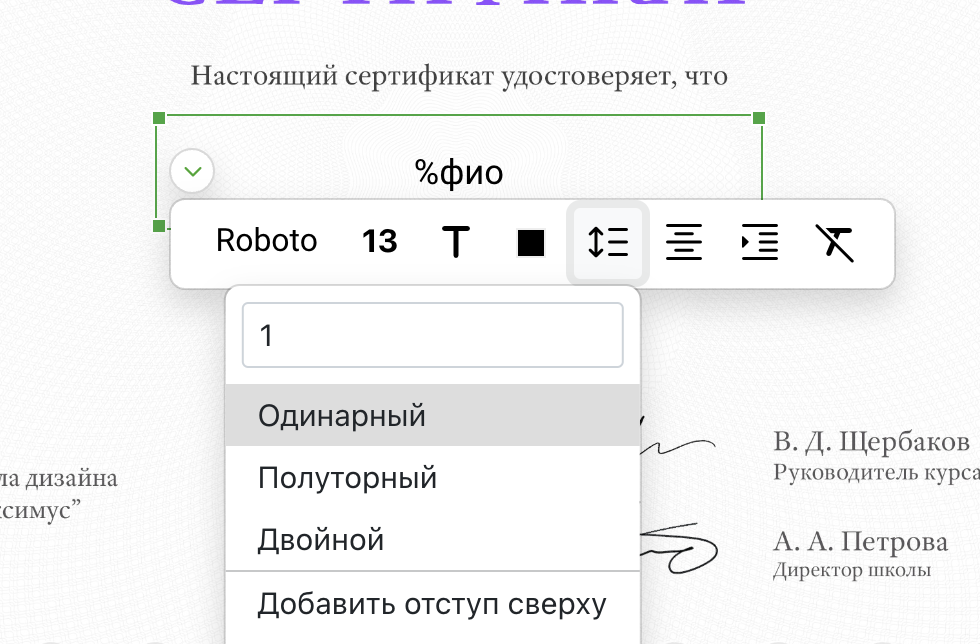Open the font size 13 selector
980x644 pixels.
coord(379,241)
